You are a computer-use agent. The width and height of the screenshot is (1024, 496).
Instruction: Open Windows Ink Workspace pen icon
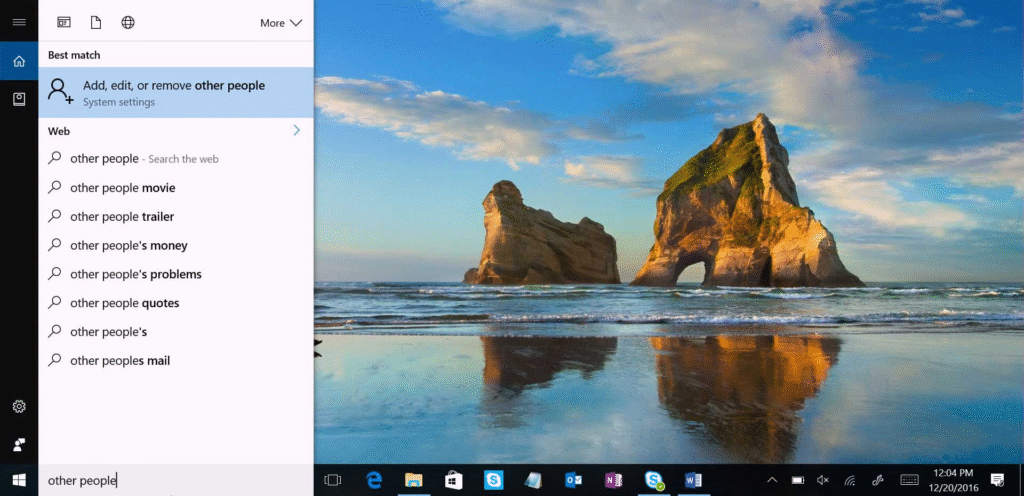(x=878, y=480)
